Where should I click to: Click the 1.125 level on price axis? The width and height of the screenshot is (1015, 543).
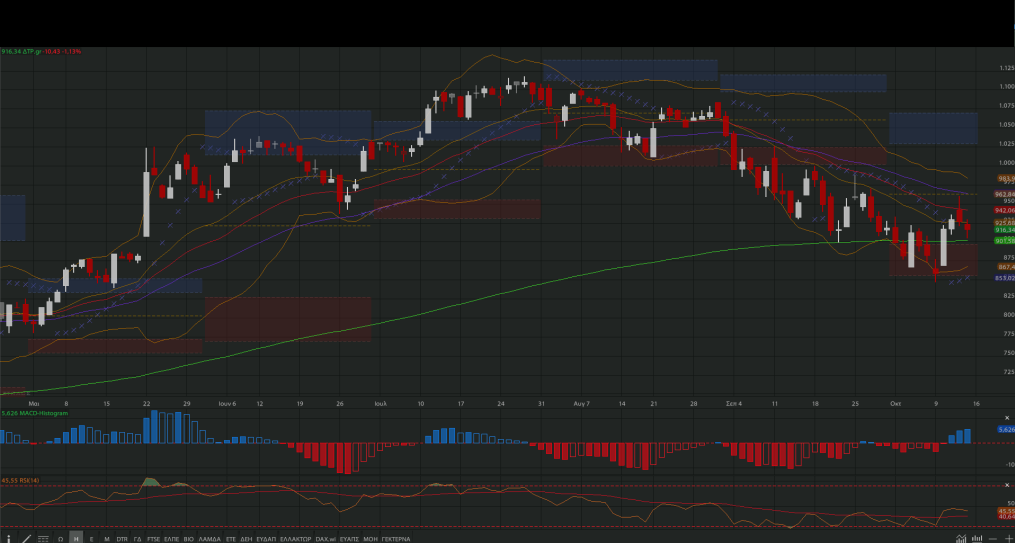[x=1007, y=67]
